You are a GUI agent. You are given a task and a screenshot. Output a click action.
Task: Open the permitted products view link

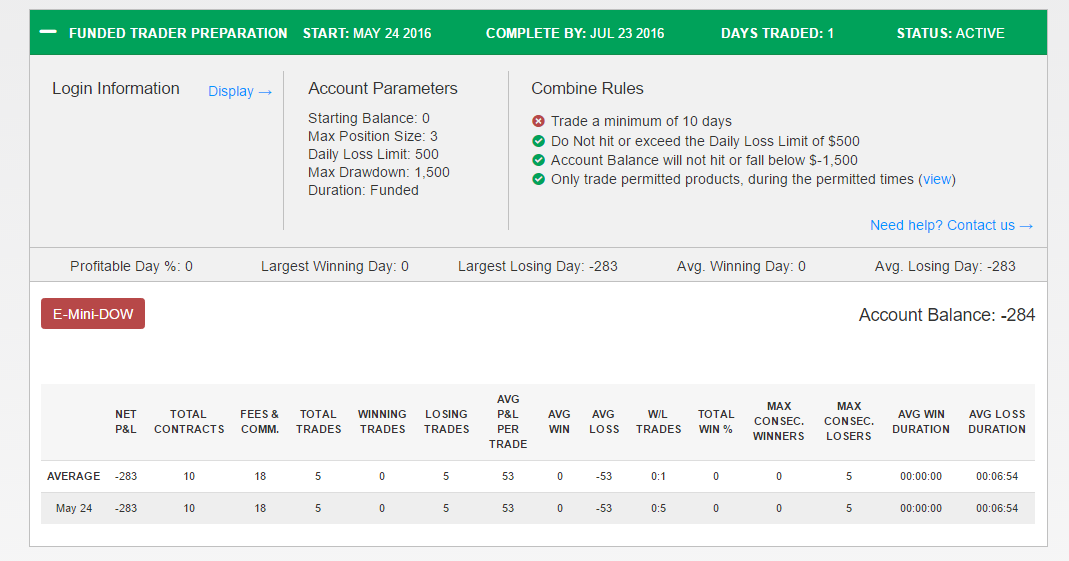937,179
